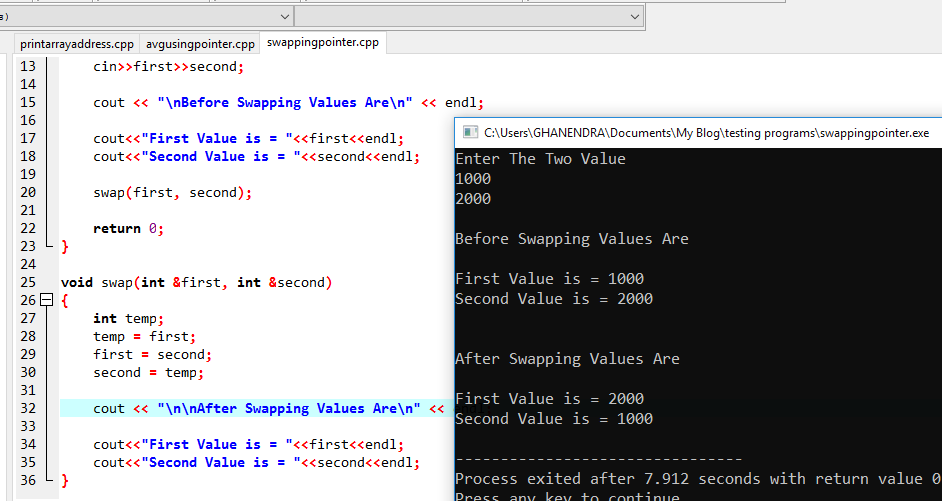This screenshot has height=501, width=942.
Task: Click 'Before Swapping Values Are' in console
Action: point(572,238)
